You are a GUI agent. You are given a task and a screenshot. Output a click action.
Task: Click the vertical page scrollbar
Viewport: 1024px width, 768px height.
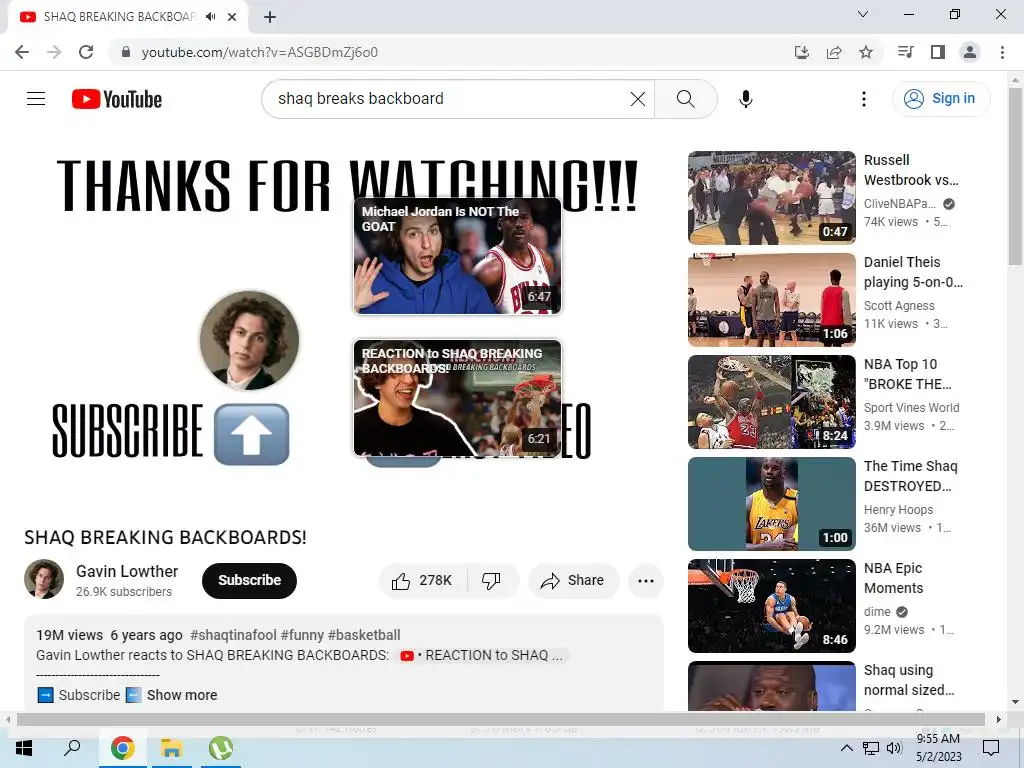1015,176
